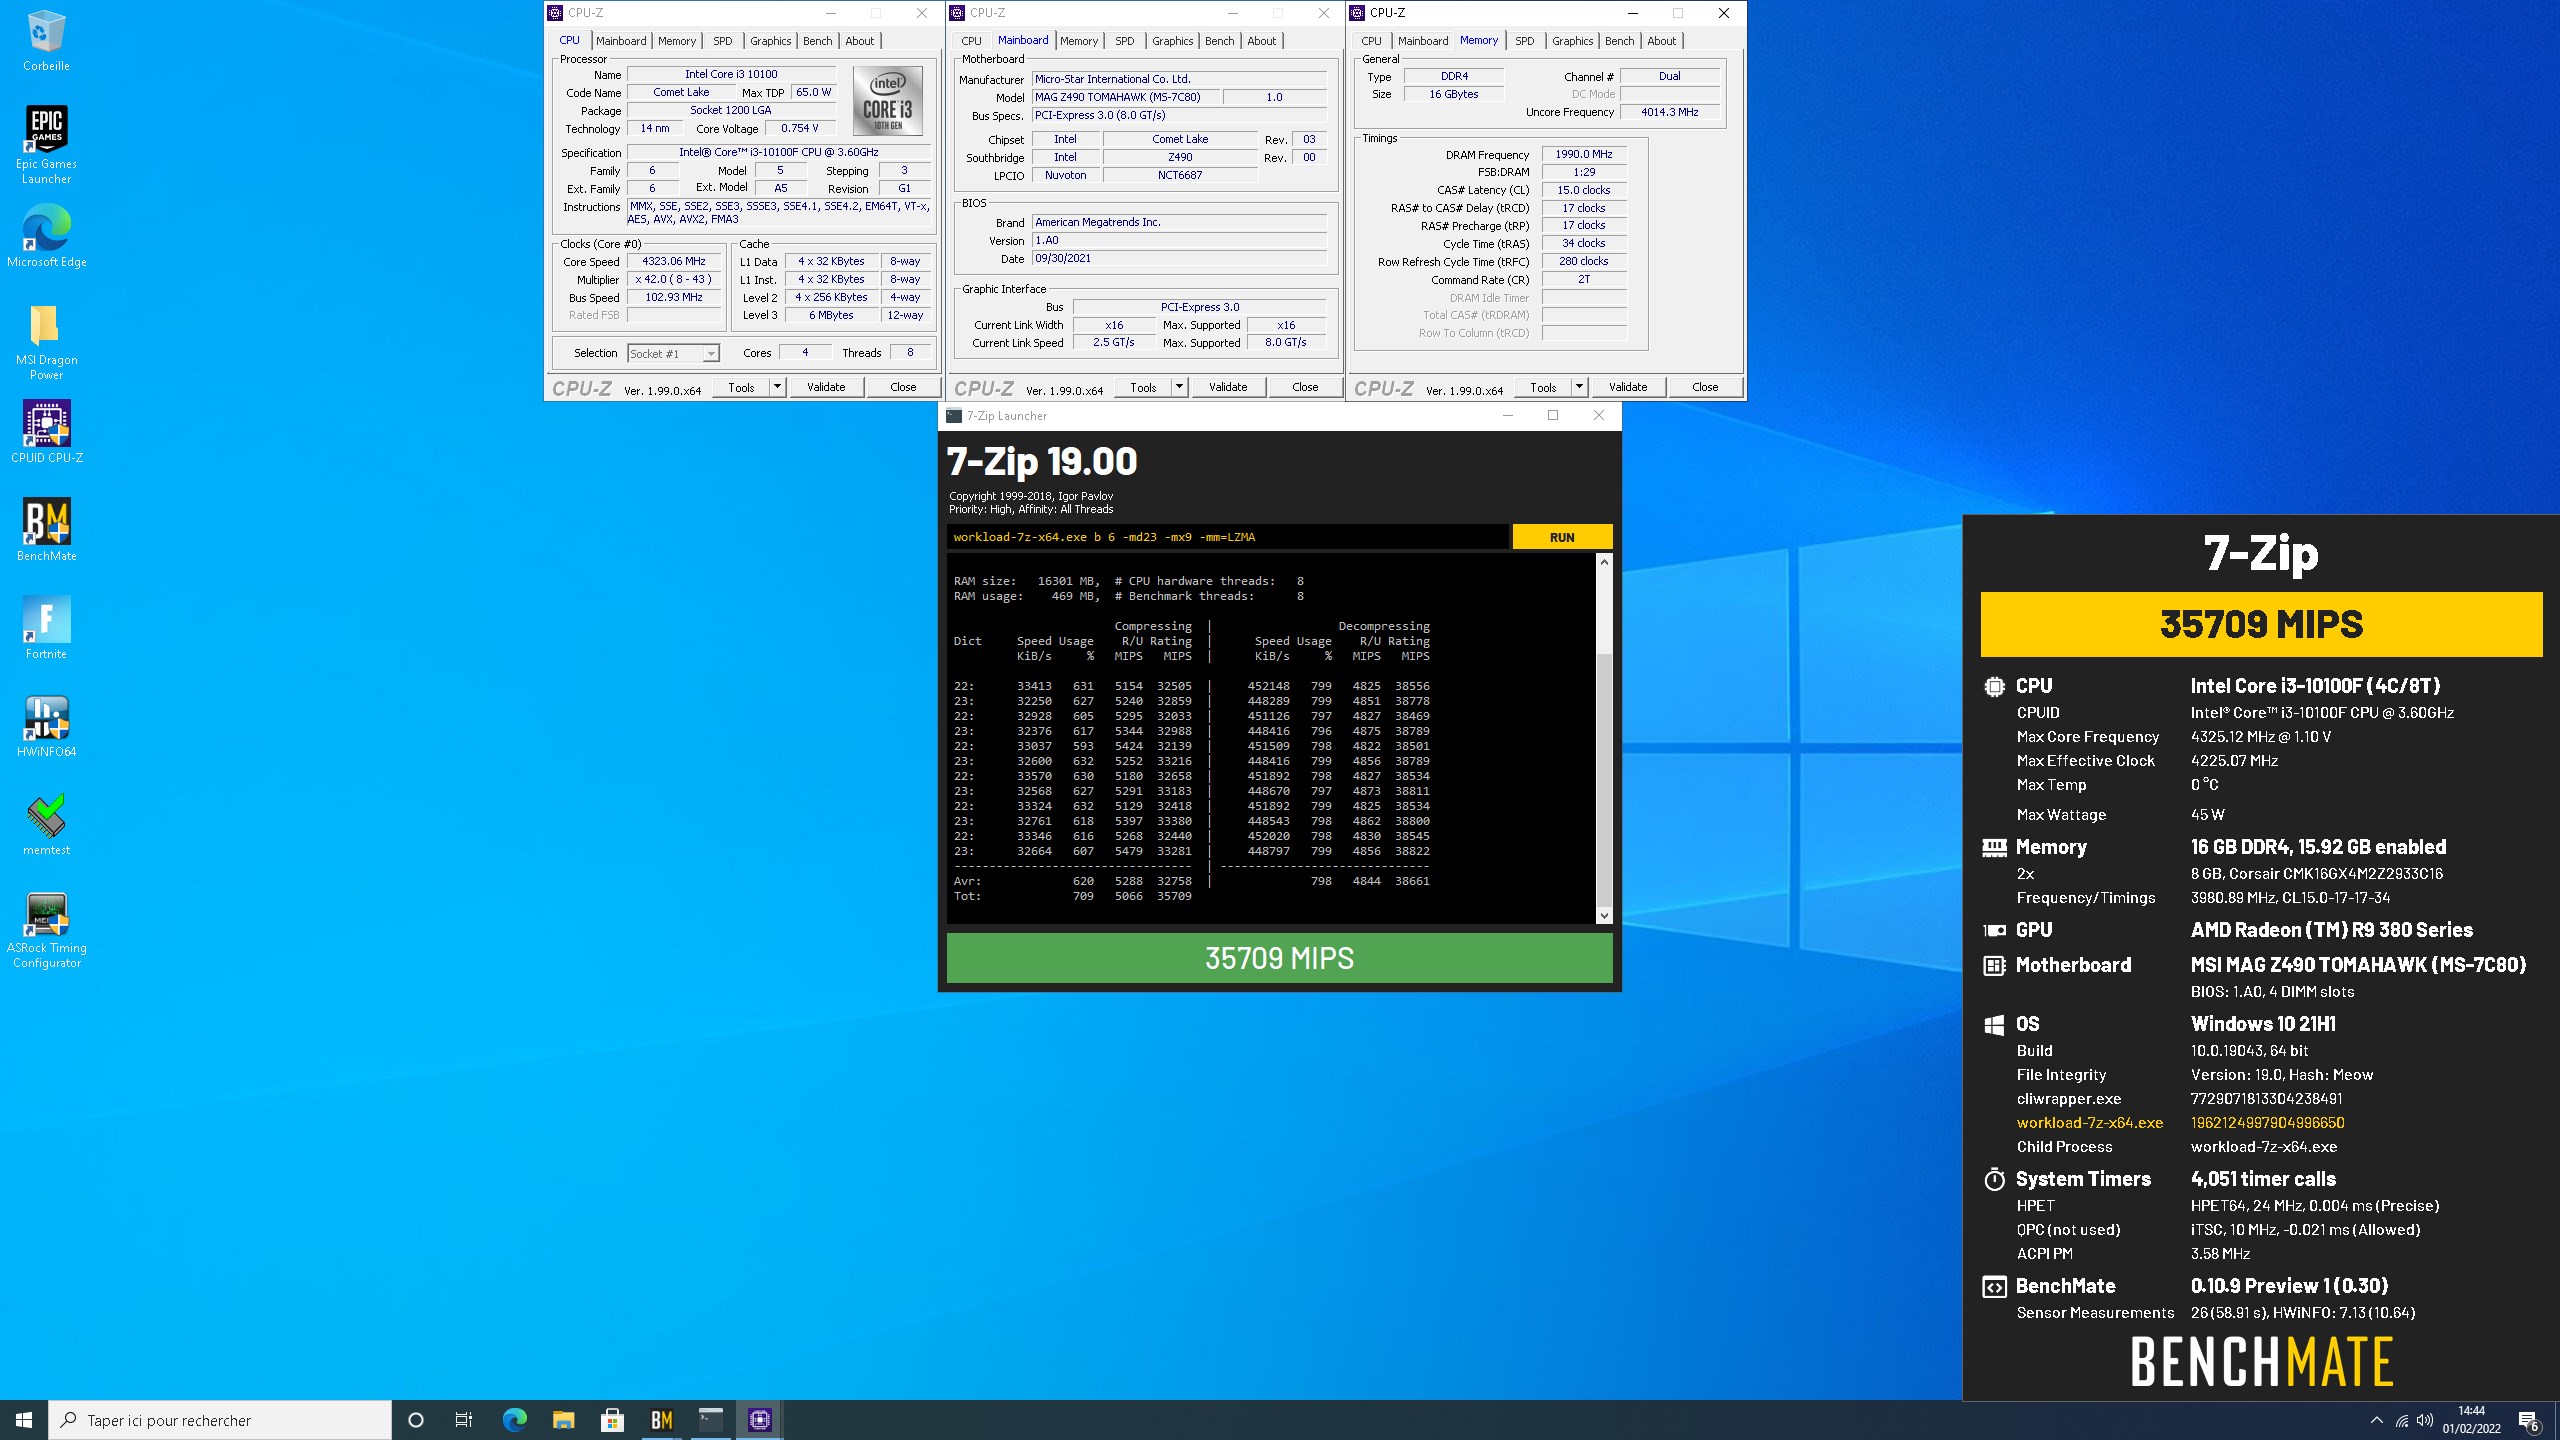Screen dimensions: 2560x1440
Task: Minimize the Memory CPU-Z window
Action: click(x=1632, y=13)
